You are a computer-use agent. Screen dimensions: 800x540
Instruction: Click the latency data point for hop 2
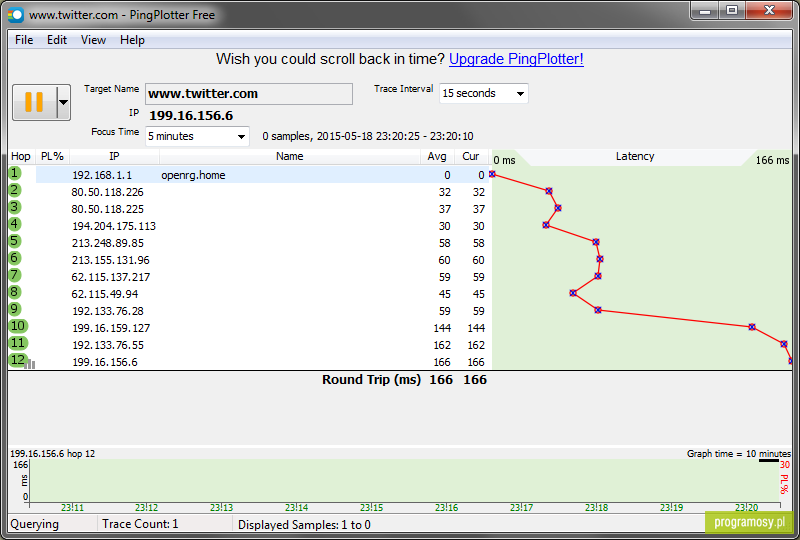coord(549,191)
